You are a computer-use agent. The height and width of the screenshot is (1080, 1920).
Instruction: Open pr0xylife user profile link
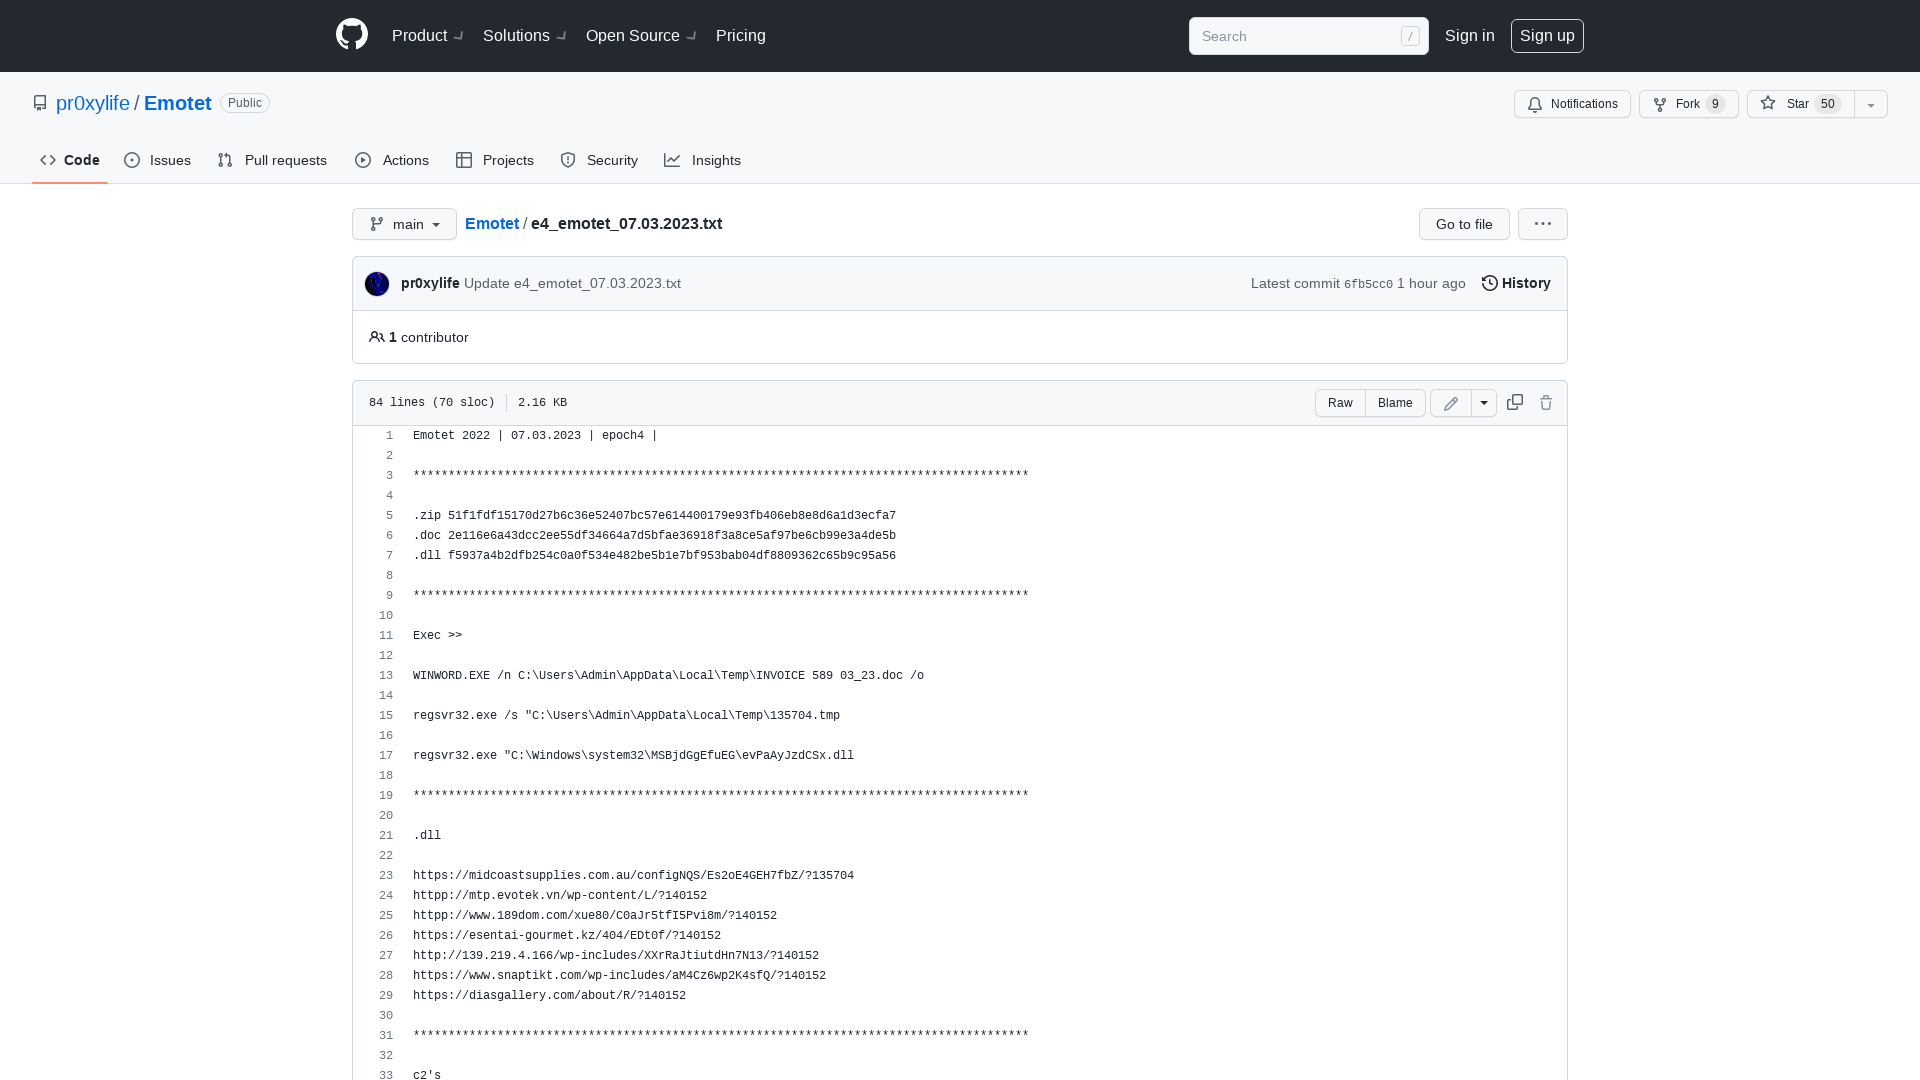coord(93,103)
